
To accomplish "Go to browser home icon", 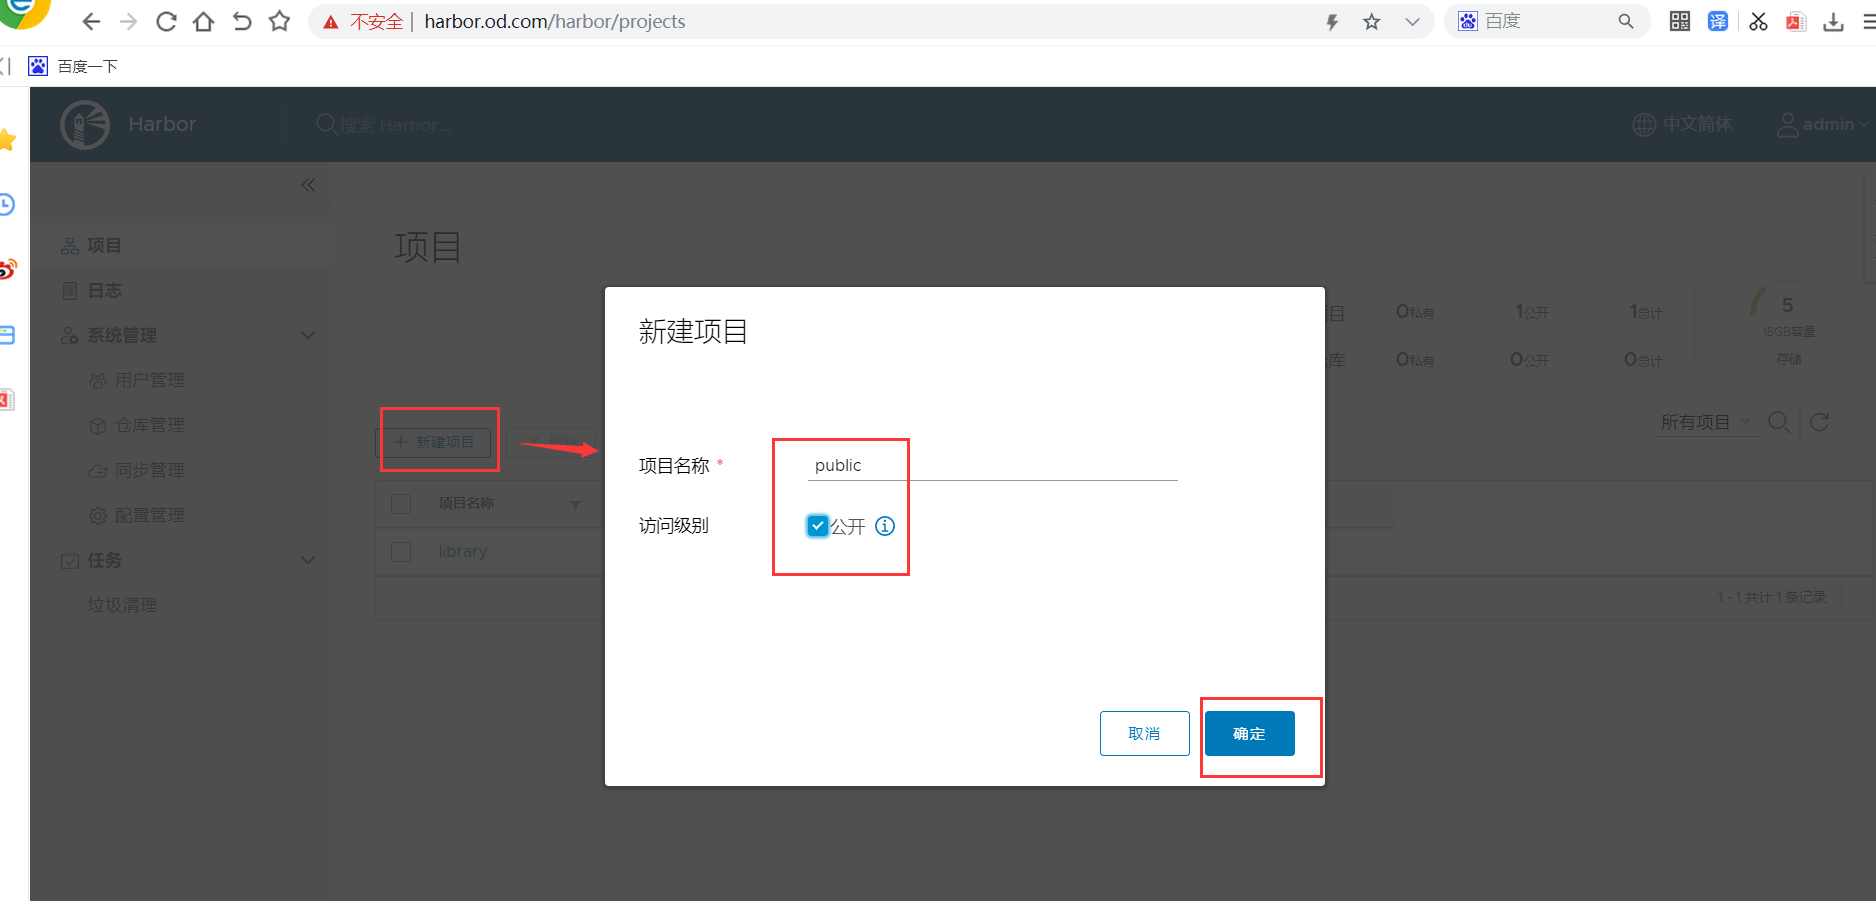I will 203,22.
